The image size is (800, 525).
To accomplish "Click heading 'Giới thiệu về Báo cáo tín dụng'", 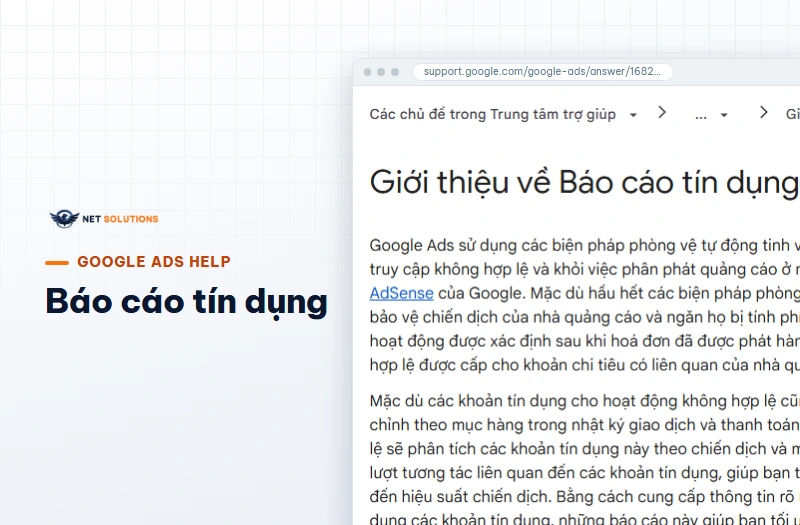I will (x=584, y=182).
